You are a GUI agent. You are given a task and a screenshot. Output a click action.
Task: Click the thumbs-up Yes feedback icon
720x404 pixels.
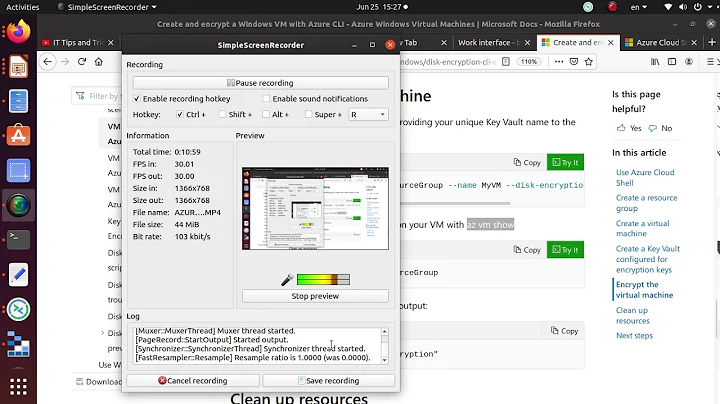(621, 128)
